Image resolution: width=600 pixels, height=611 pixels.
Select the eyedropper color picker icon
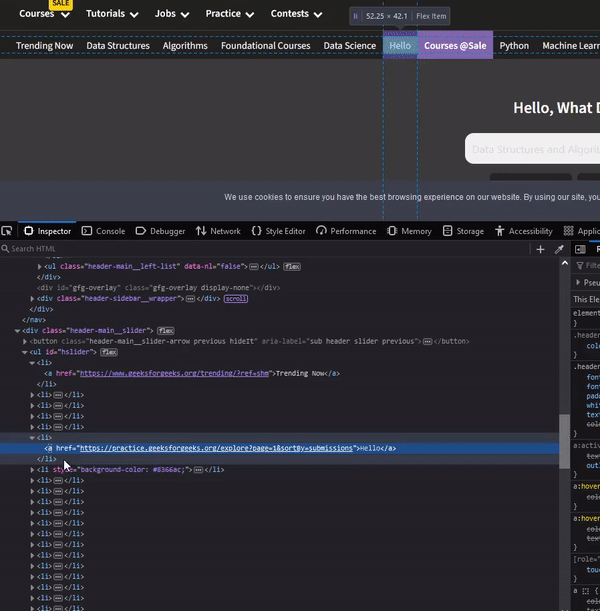coord(559,249)
